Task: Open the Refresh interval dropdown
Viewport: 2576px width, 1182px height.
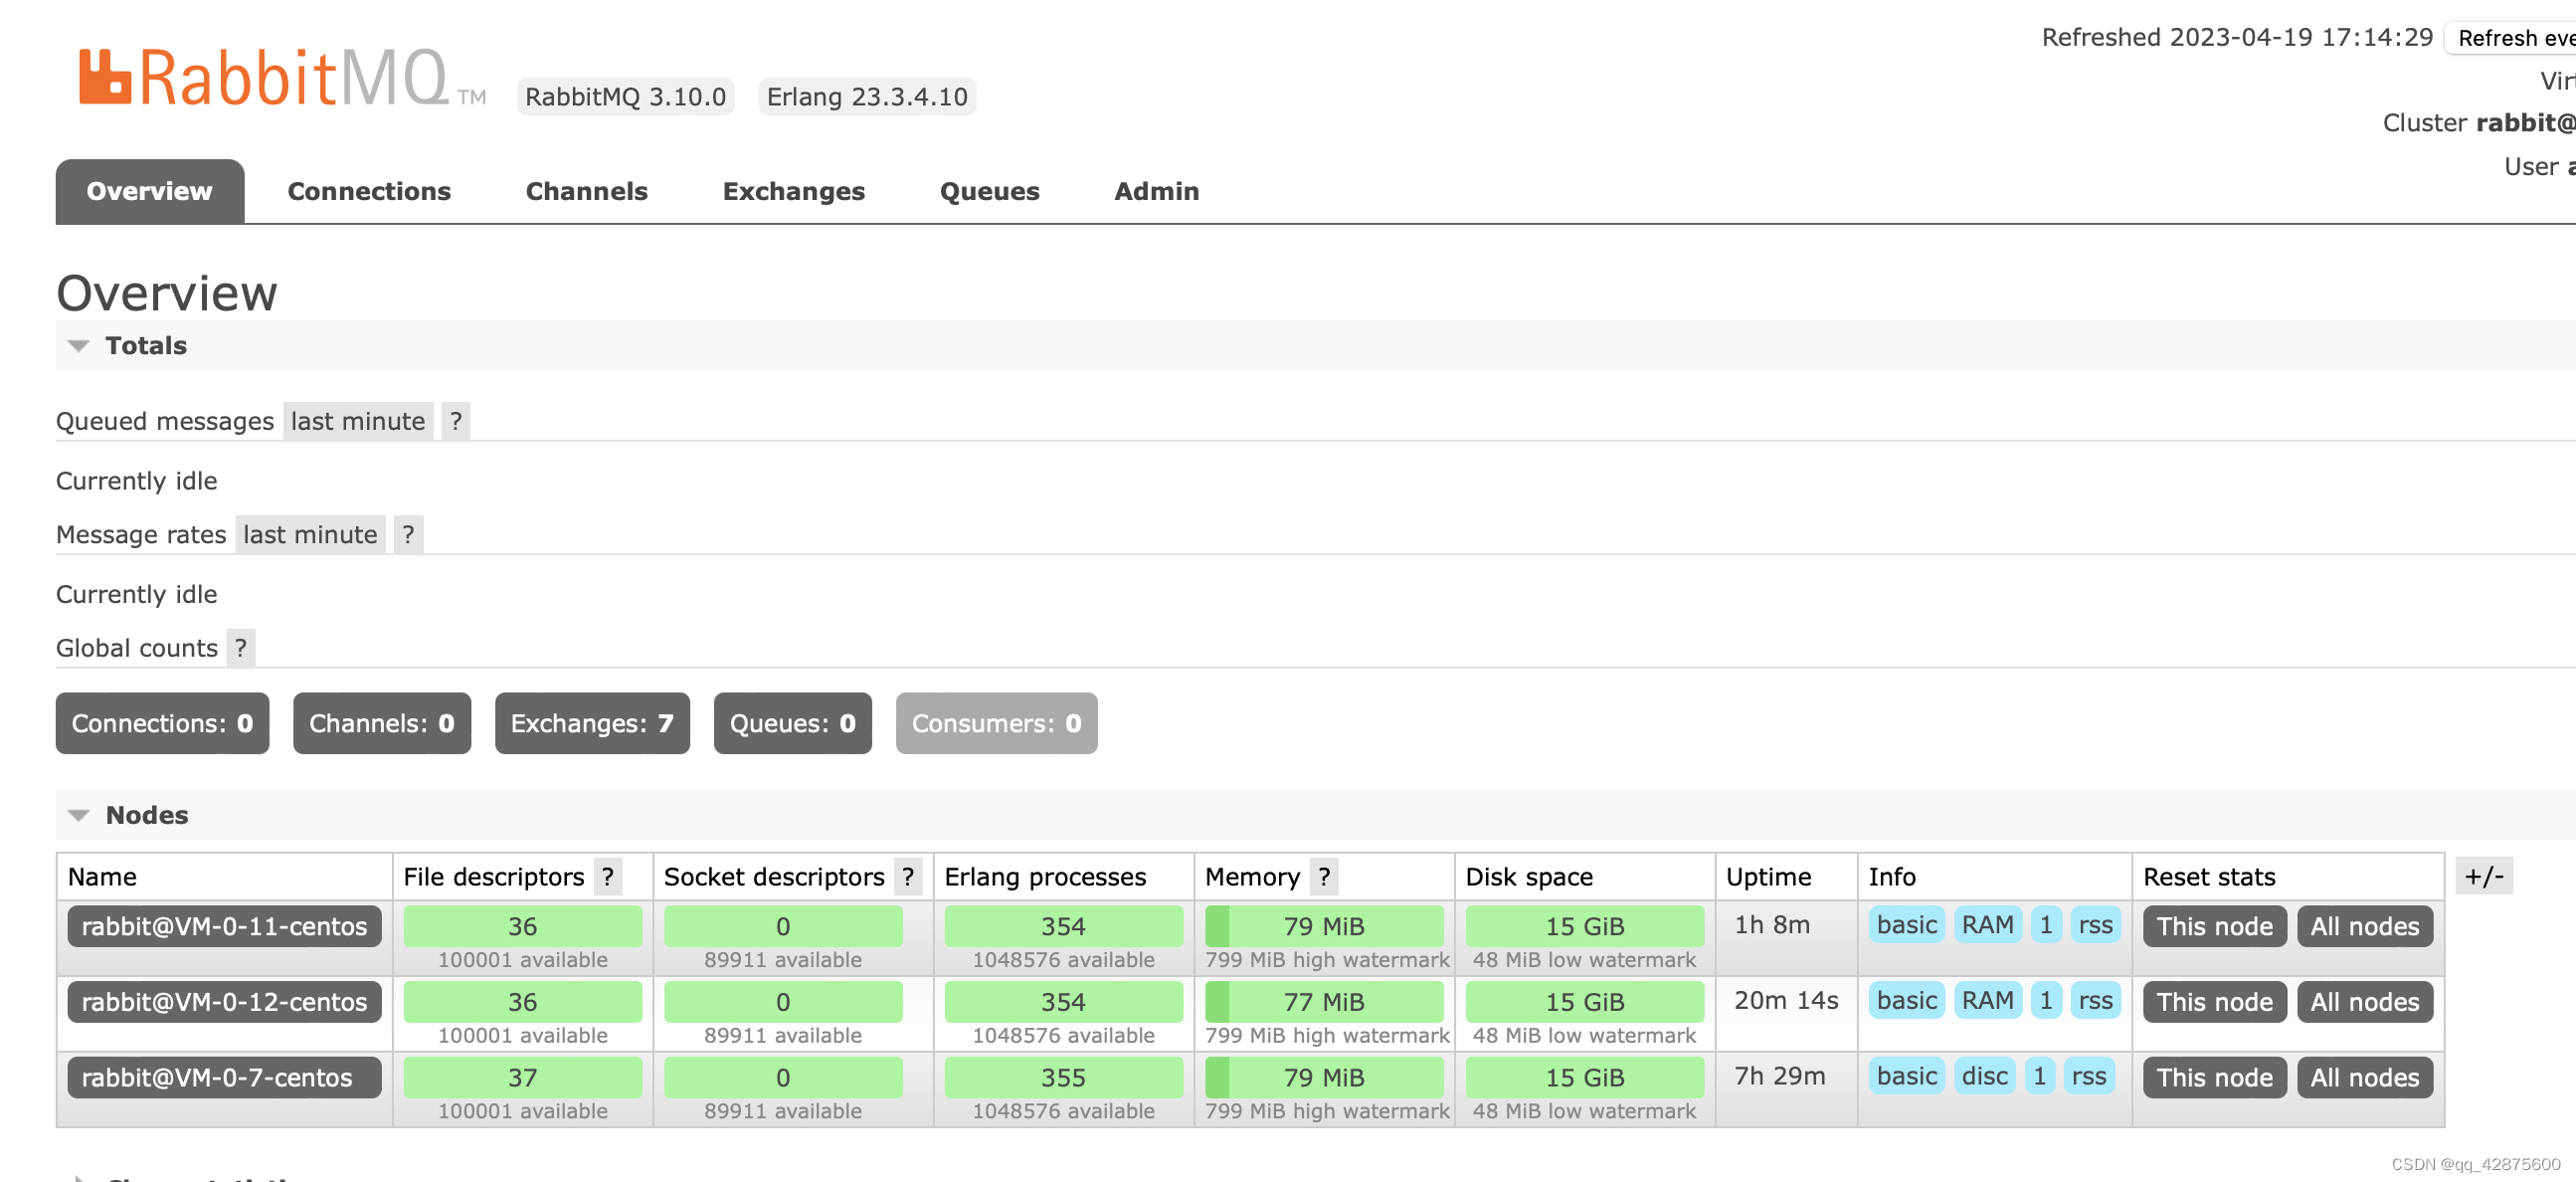Action: (x=2510, y=38)
